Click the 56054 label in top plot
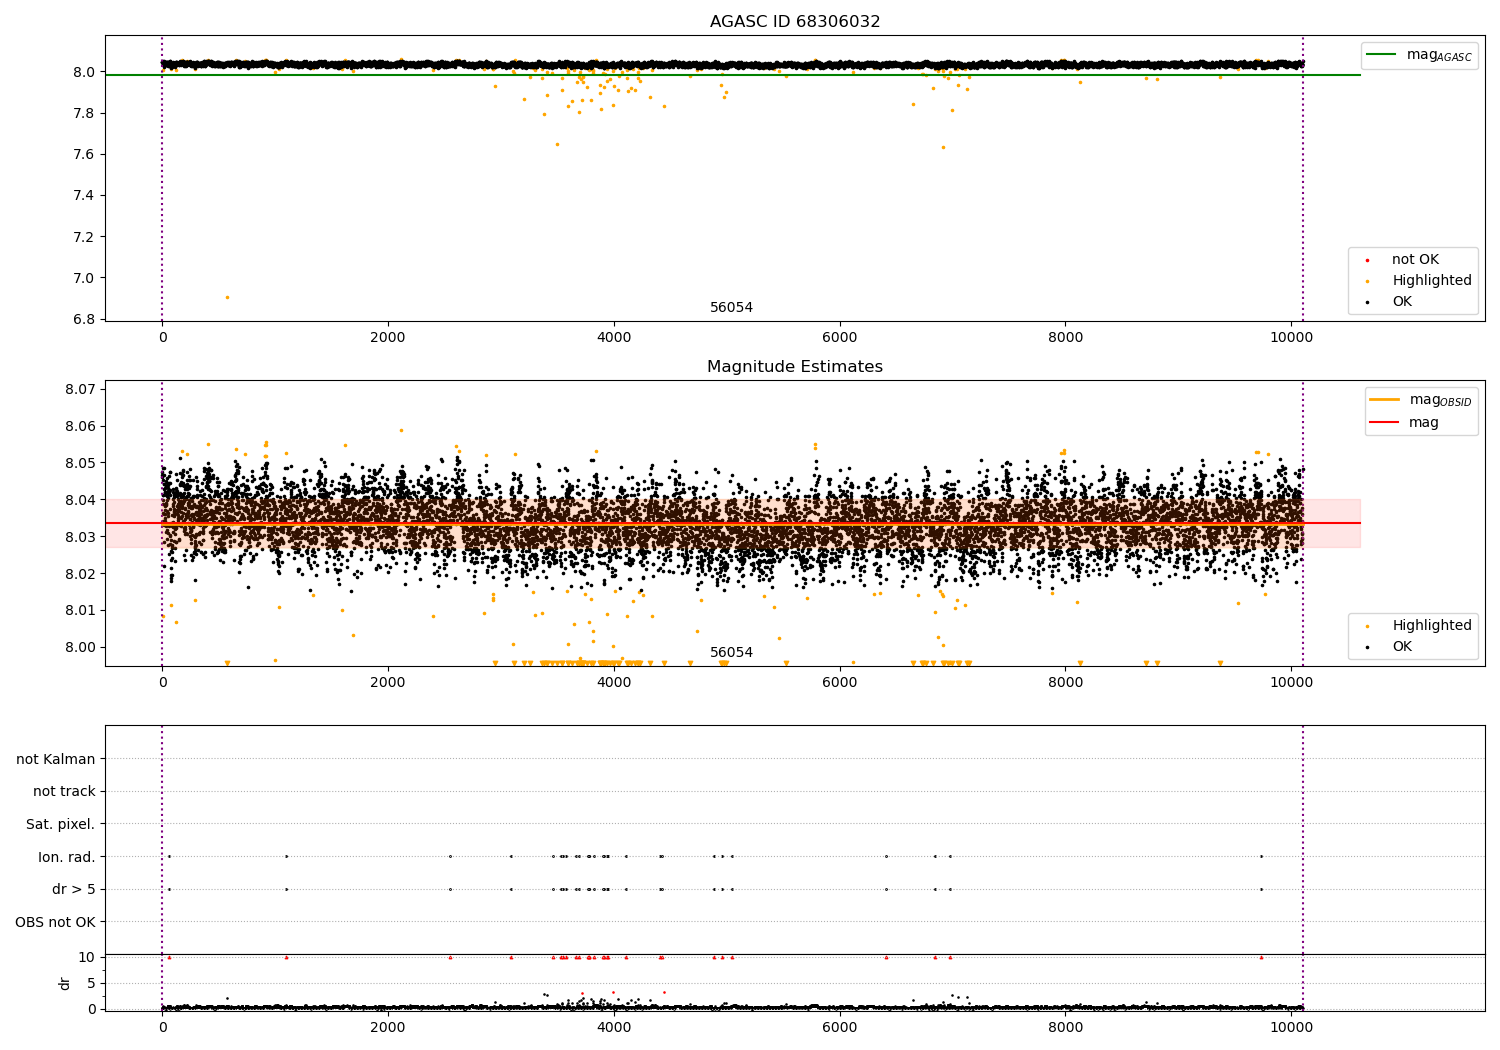 [731, 308]
